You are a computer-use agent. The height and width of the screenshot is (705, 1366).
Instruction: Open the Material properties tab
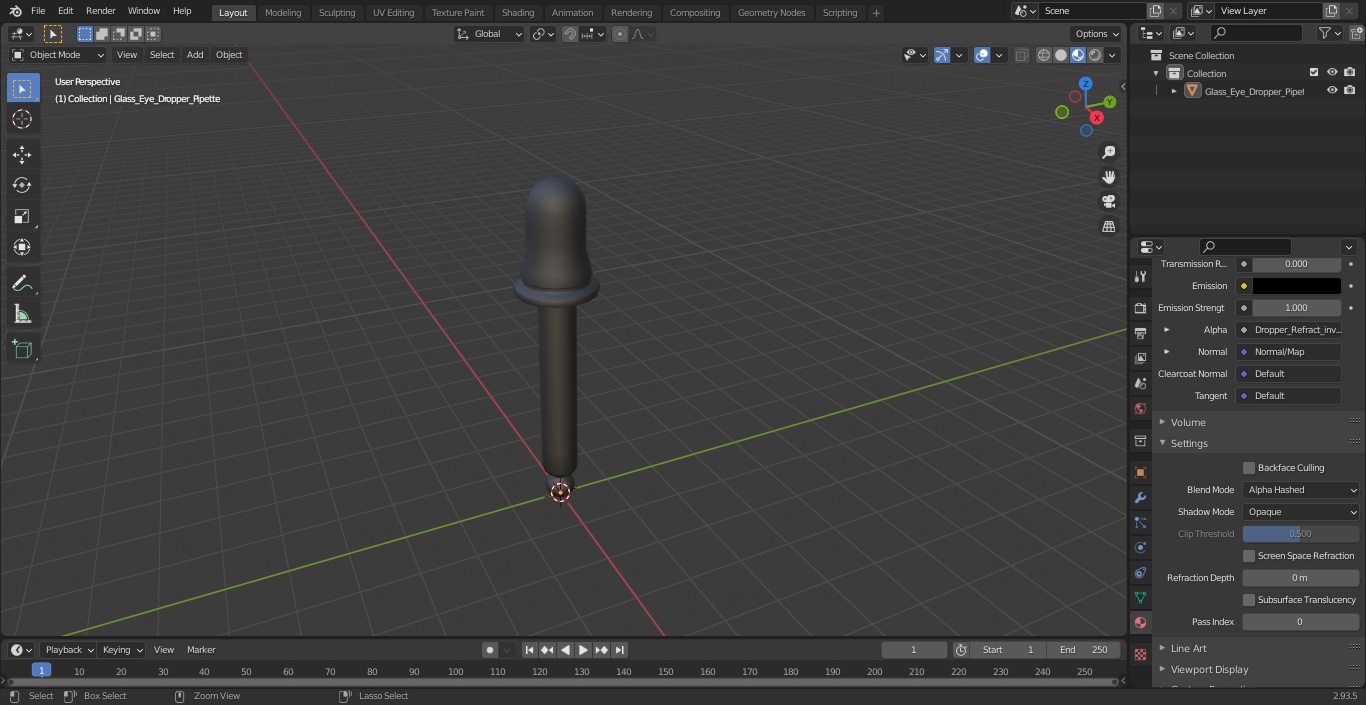1140,622
